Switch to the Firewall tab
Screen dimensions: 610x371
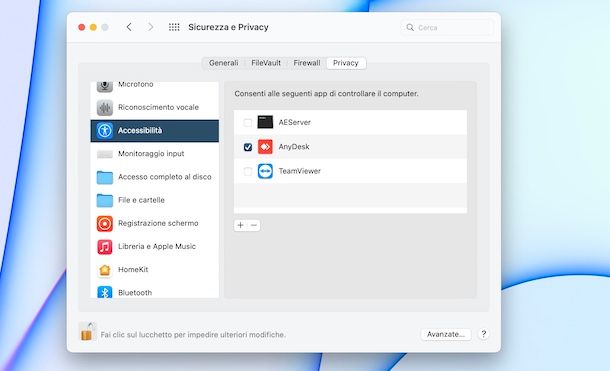[x=307, y=63]
